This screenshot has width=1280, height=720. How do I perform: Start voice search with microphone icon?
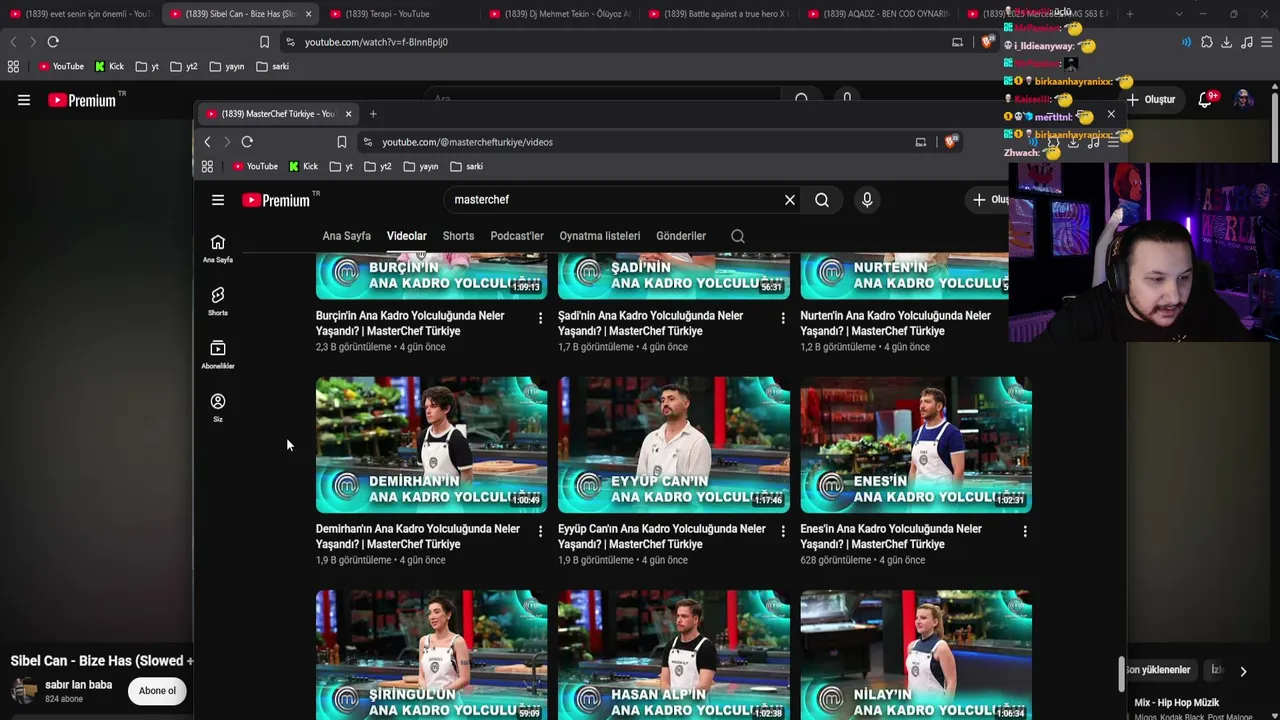click(x=867, y=200)
